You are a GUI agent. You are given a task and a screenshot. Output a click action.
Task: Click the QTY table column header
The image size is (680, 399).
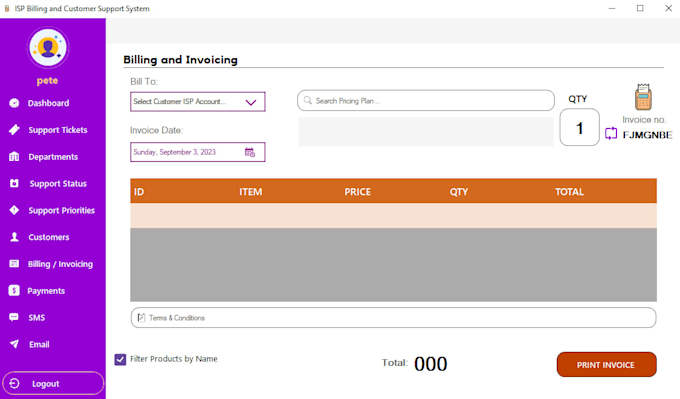(x=458, y=192)
